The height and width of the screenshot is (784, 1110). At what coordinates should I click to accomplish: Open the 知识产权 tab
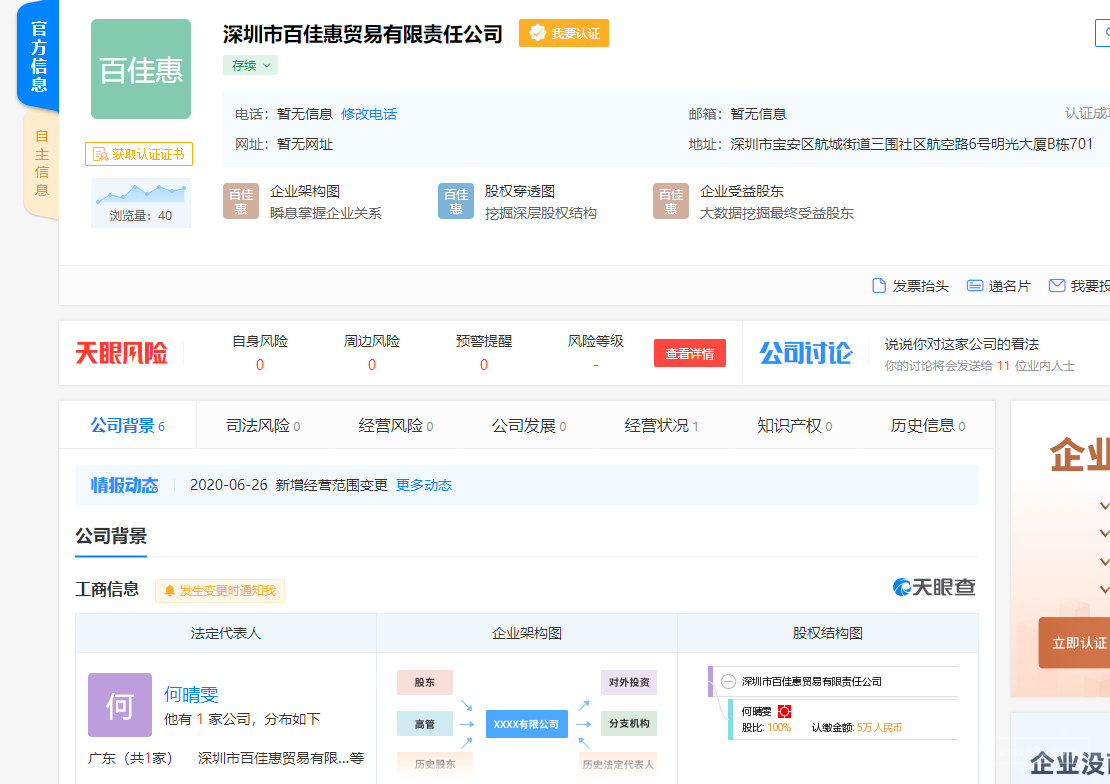(794, 426)
